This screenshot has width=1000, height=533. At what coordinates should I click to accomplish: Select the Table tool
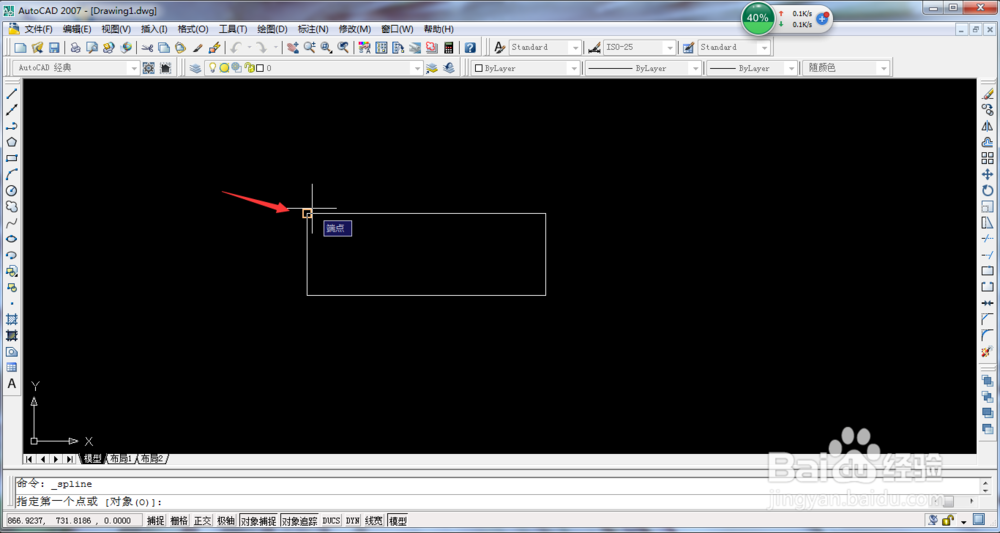[x=11, y=367]
